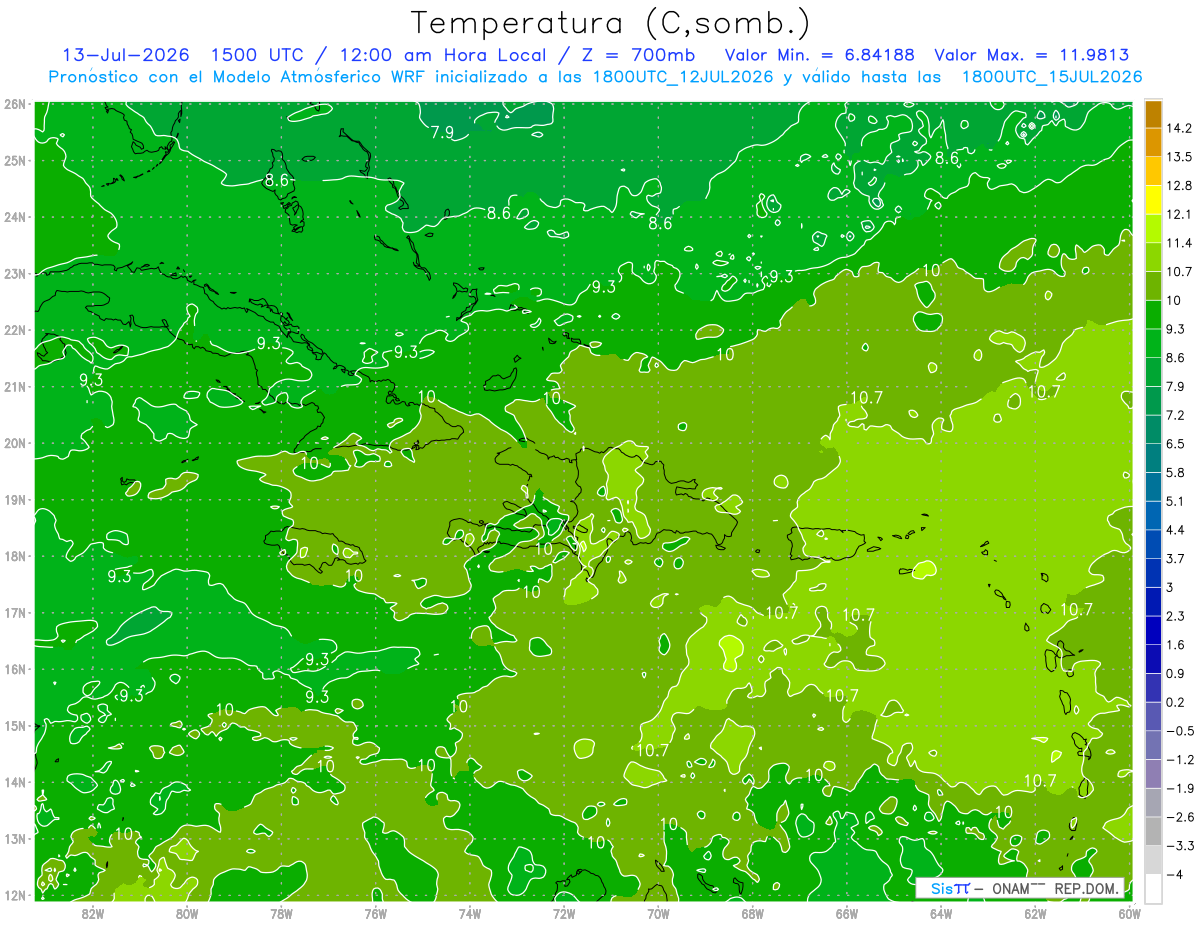Image resolution: width=1200 pixels, height=927 pixels.
Task: Click the "76W" longitude axis label
Action: (x=375, y=913)
